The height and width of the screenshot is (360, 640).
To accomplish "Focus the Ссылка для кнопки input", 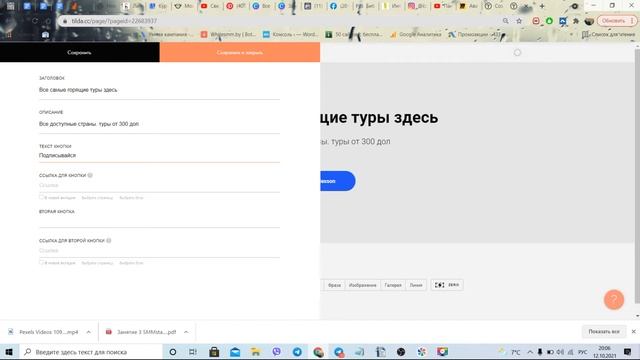I will click(x=159, y=185).
